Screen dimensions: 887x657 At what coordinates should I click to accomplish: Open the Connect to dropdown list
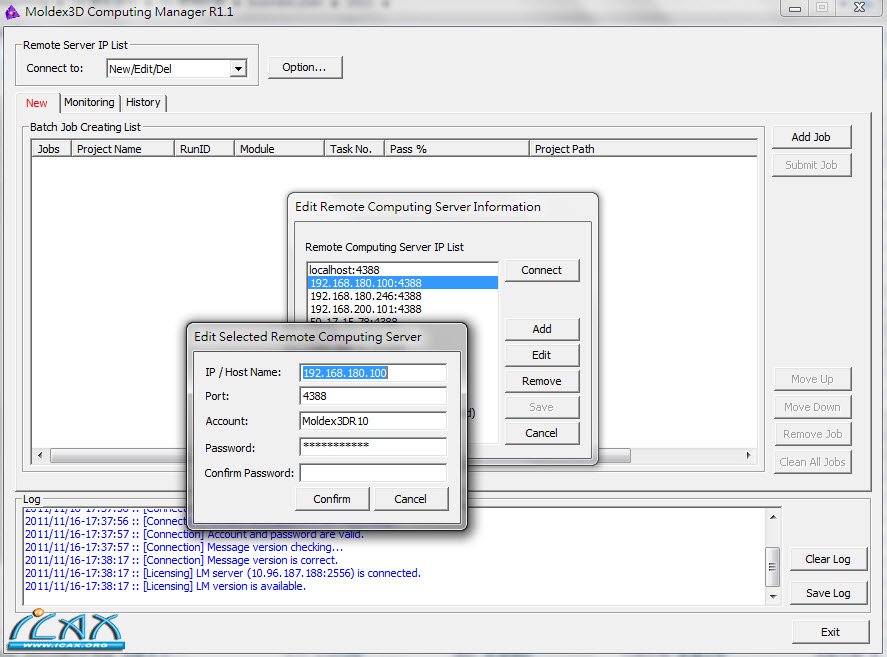pyautogui.click(x=238, y=69)
